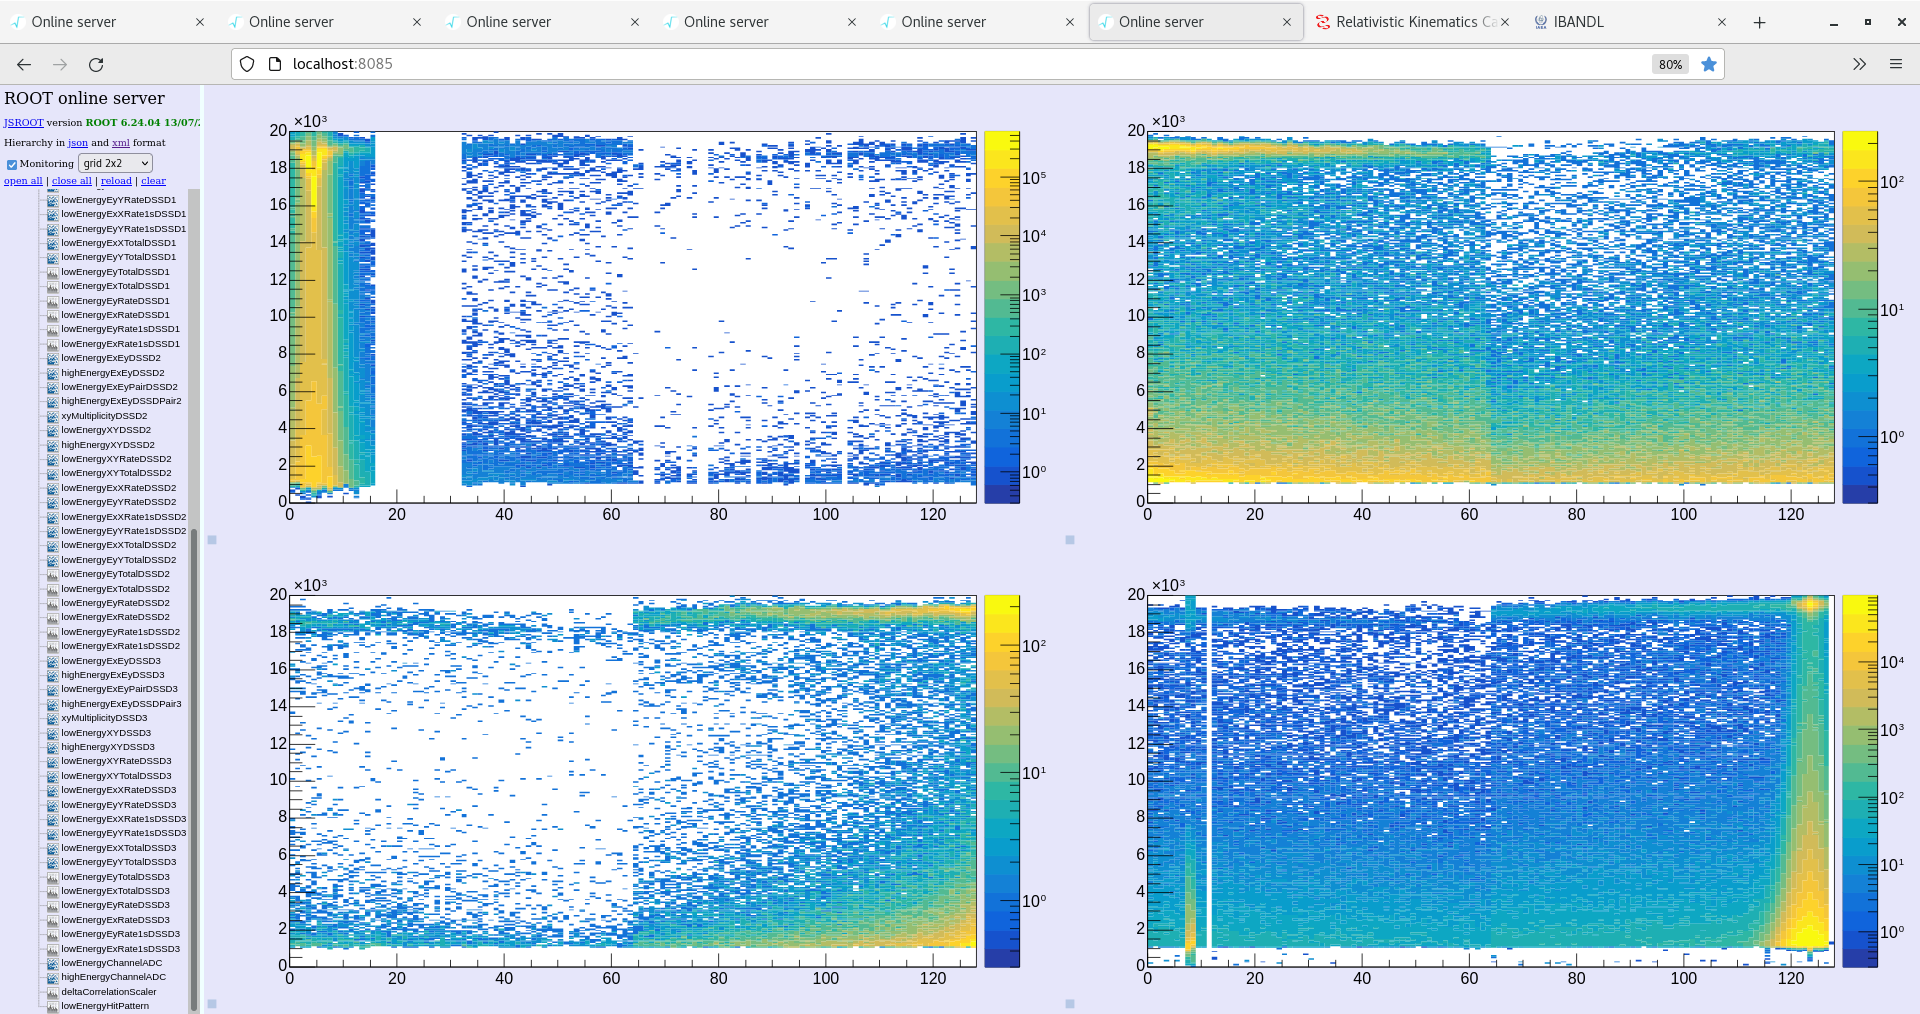Click the browser forward arrow
Screen dimensions: 1920x1014
point(60,64)
